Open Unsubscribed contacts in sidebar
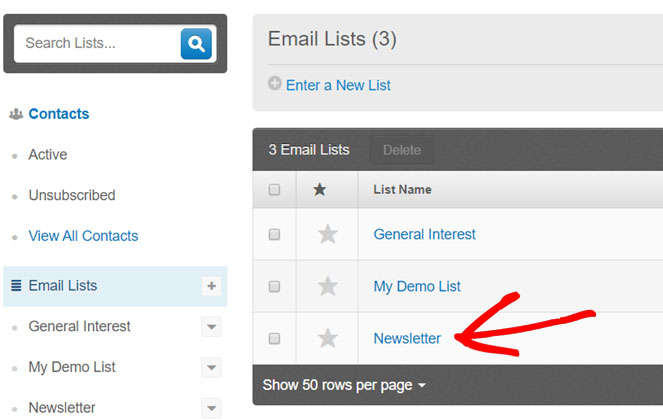The height and width of the screenshot is (420, 663). tap(72, 195)
